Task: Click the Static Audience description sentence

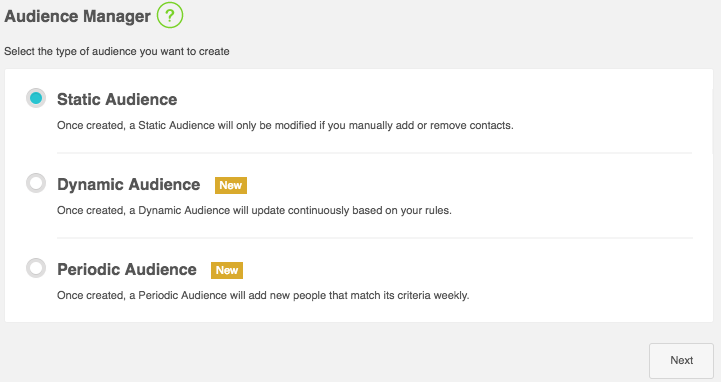Action: tap(285, 125)
